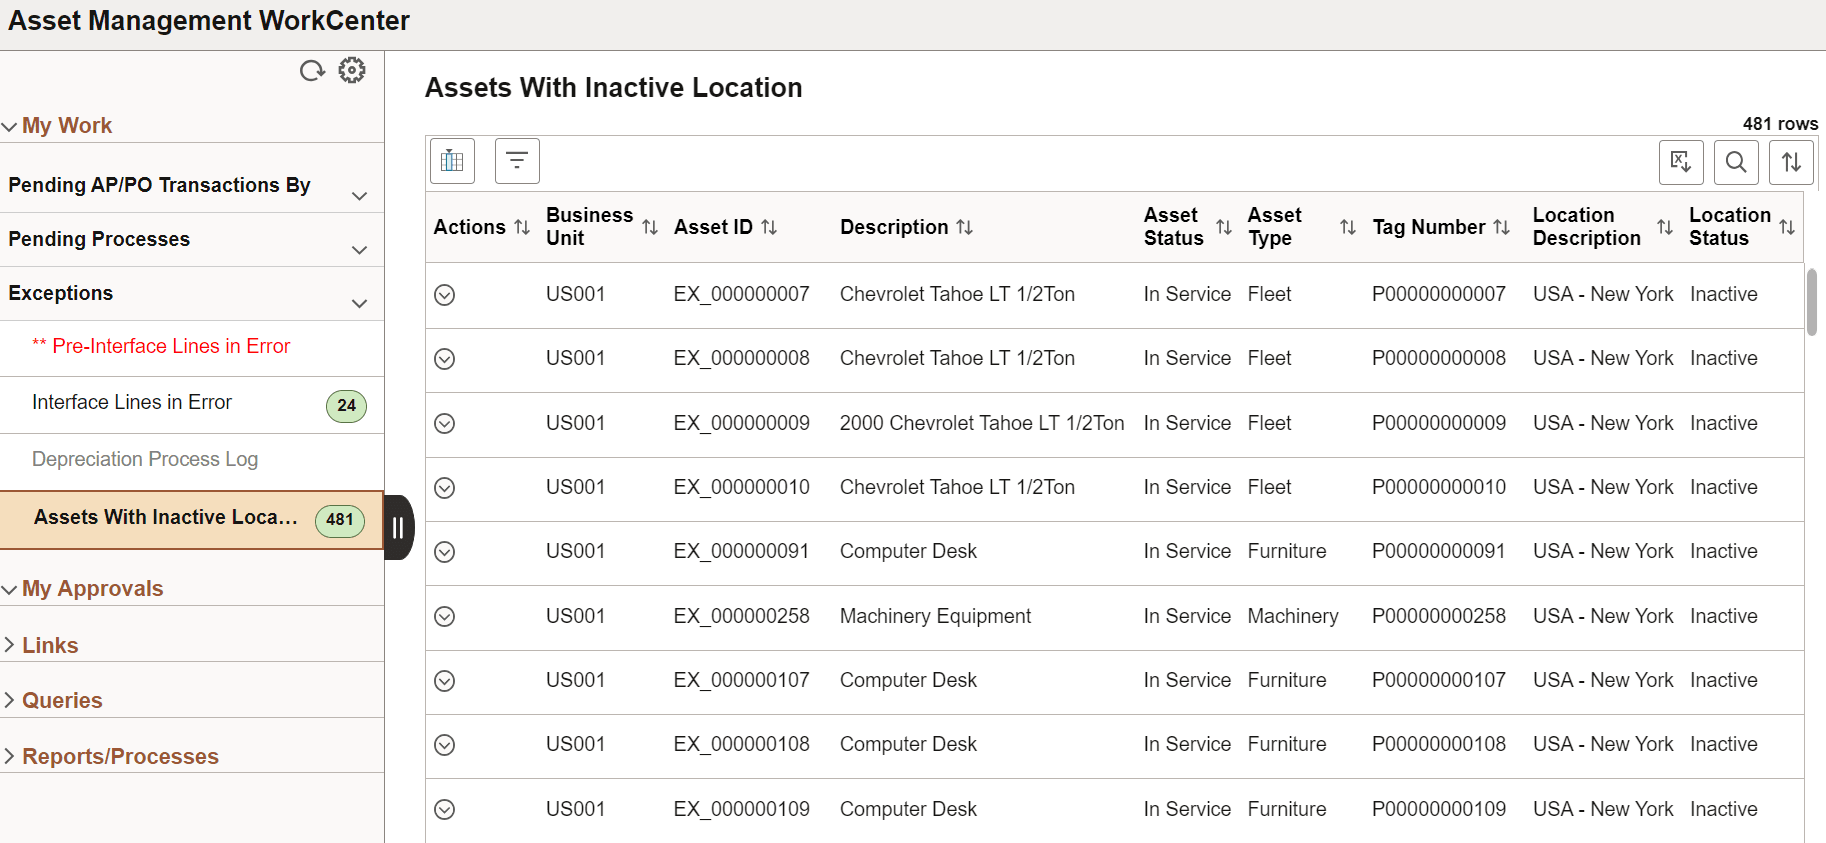Image resolution: width=1826 pixels, height=843 pixels.
Task: Open actions menu for EX_000000108
Action: 445,745
